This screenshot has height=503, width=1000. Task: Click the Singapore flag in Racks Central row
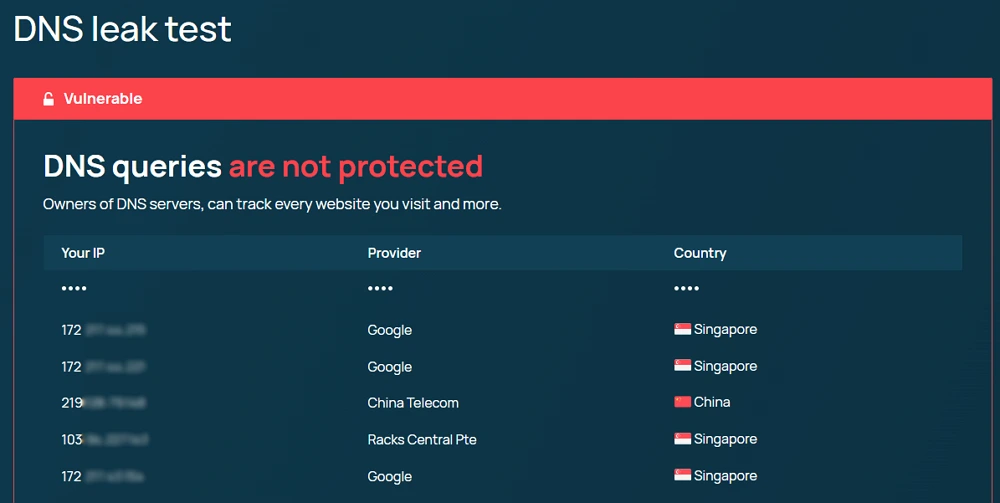point(682,439)
